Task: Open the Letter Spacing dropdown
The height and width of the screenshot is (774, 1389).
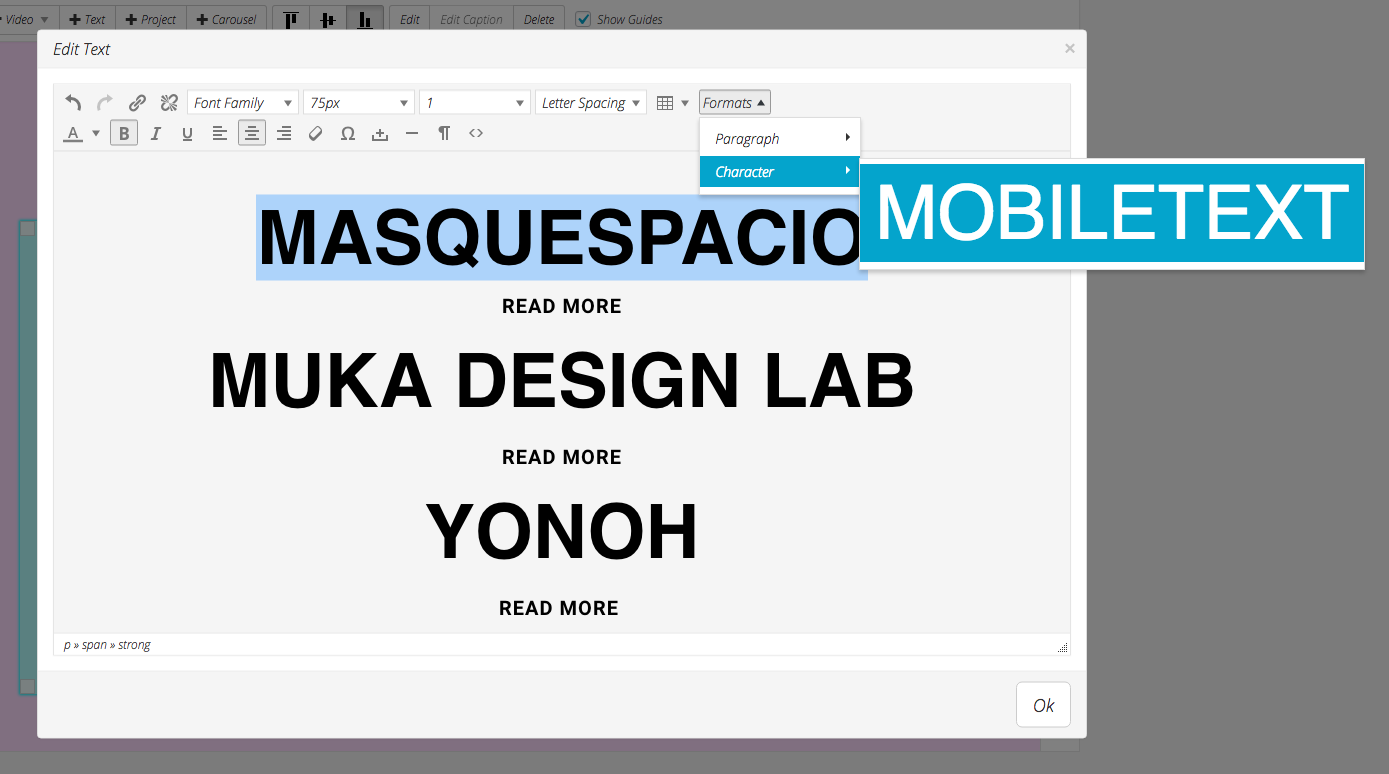Action: (589, 101)
